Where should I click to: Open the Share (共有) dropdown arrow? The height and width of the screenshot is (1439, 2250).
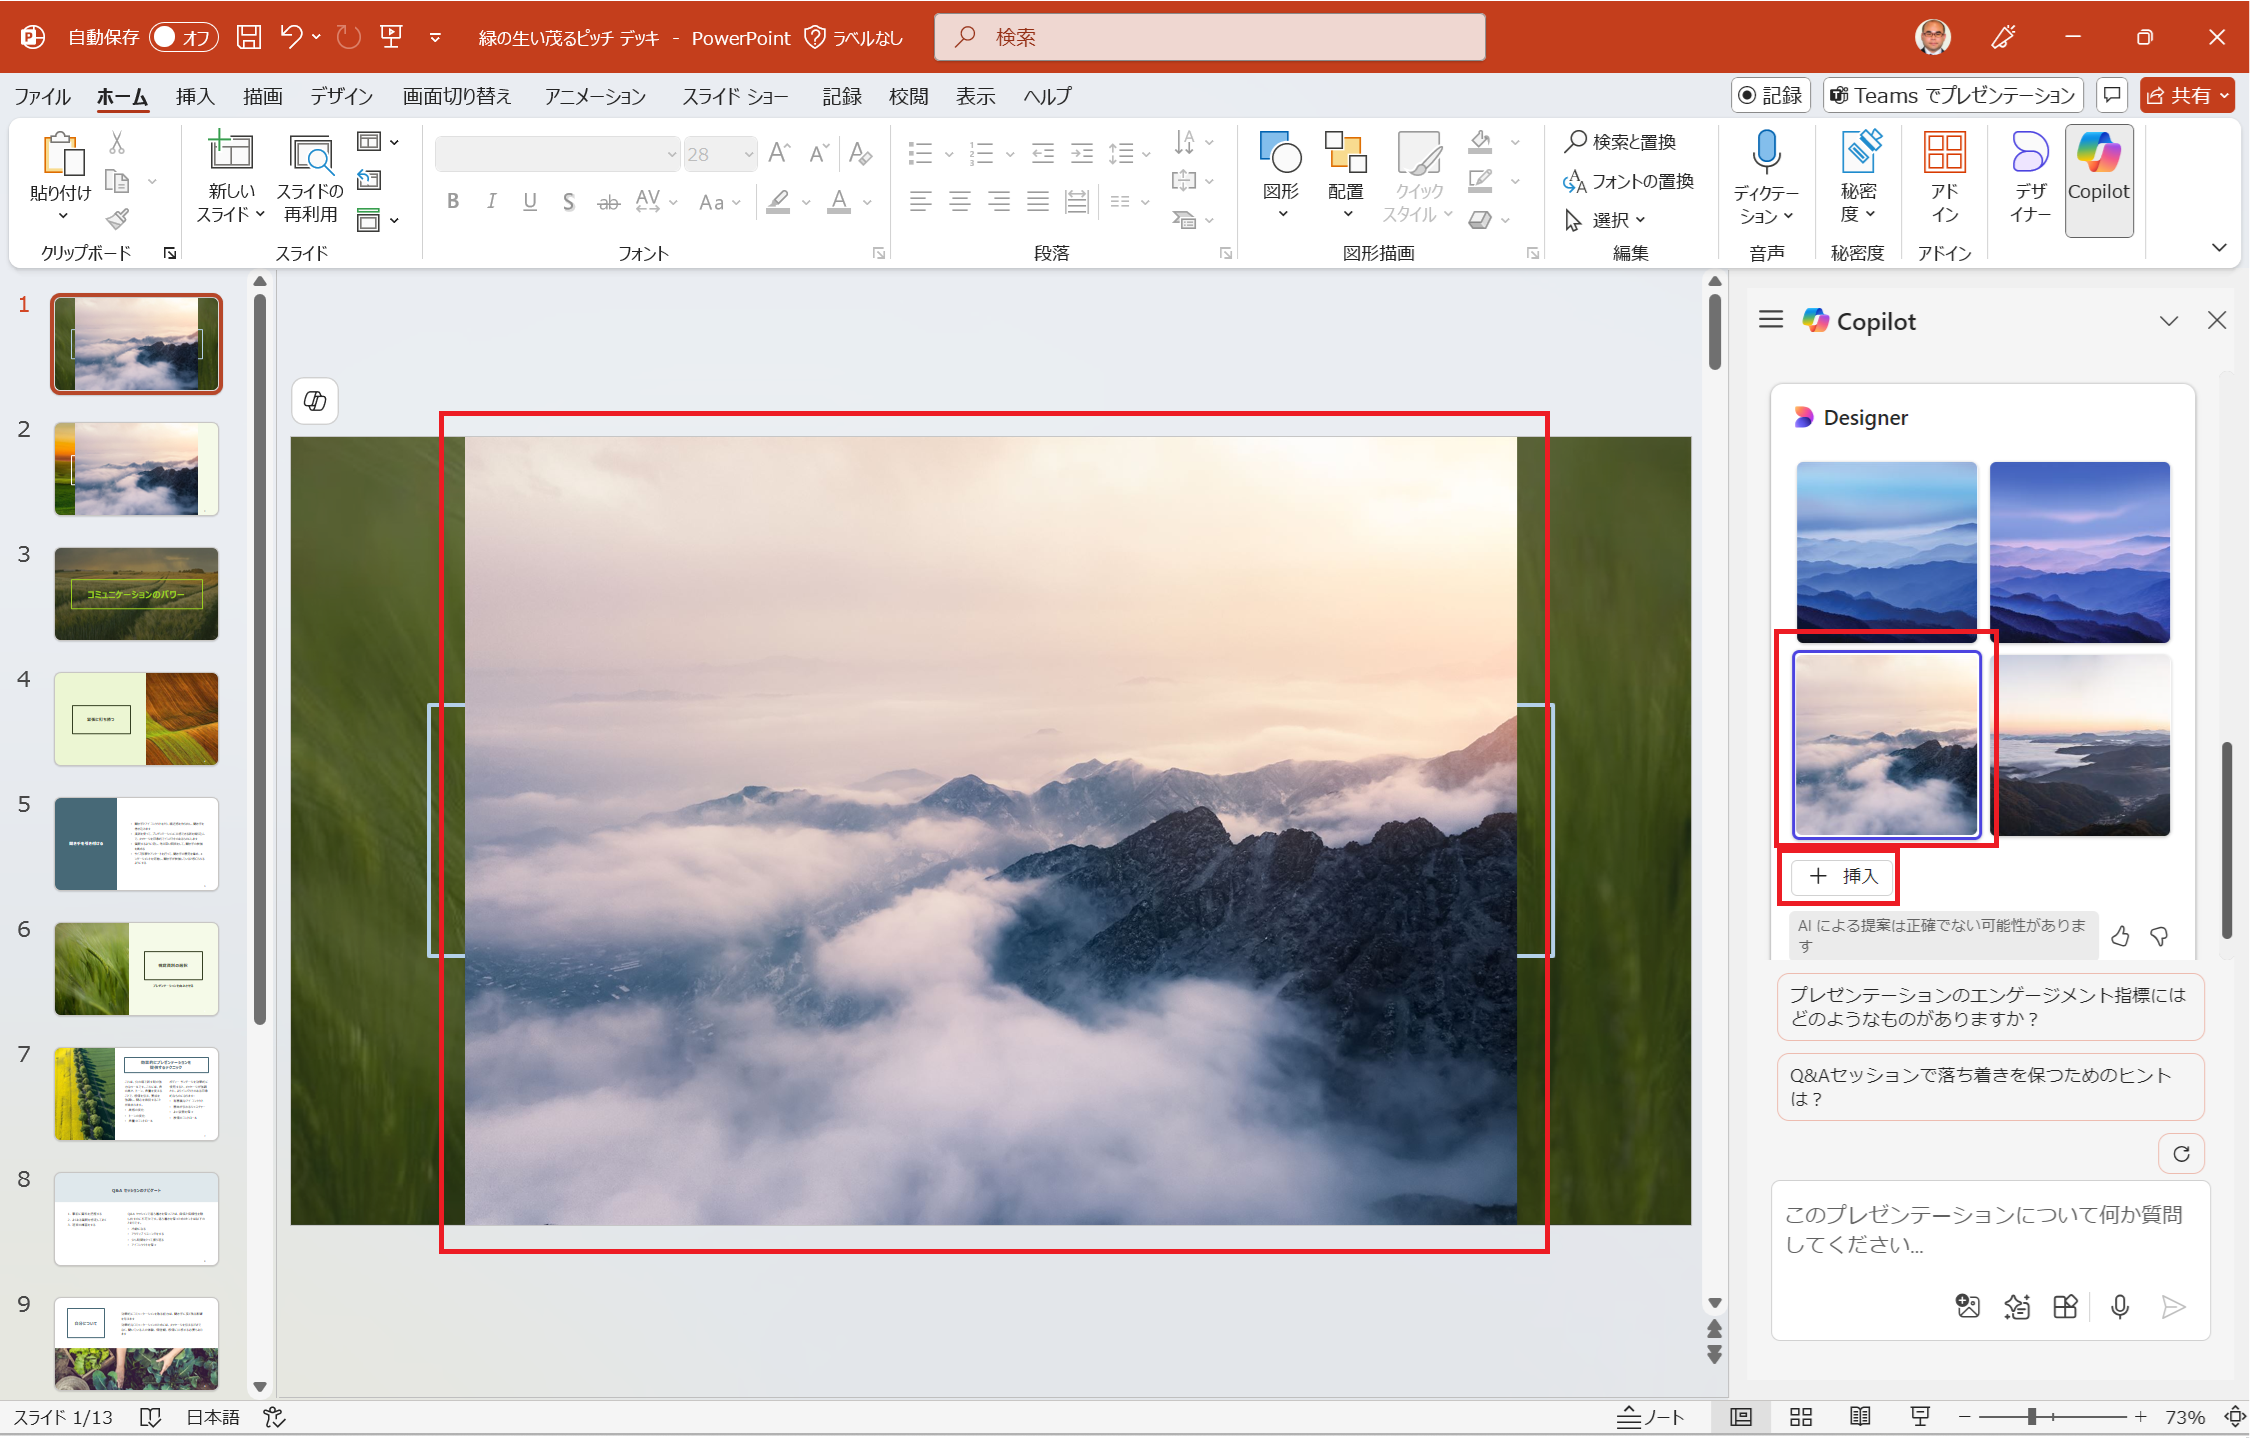2224,95
